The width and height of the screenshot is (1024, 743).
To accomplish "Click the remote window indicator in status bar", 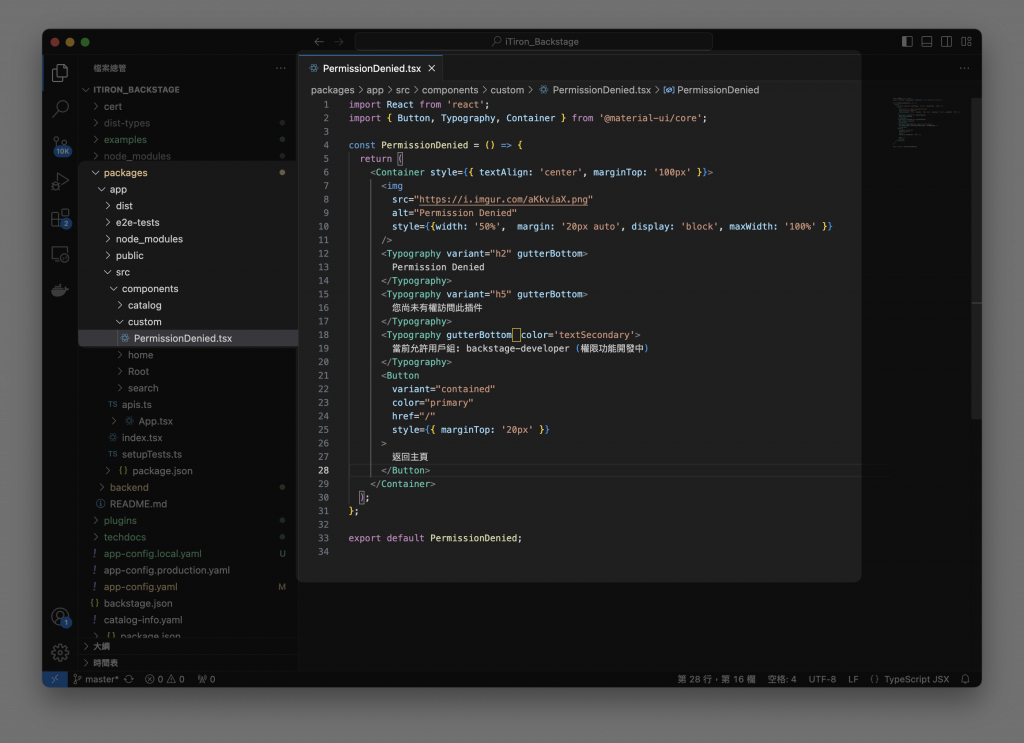I will (x=55, y=679).
